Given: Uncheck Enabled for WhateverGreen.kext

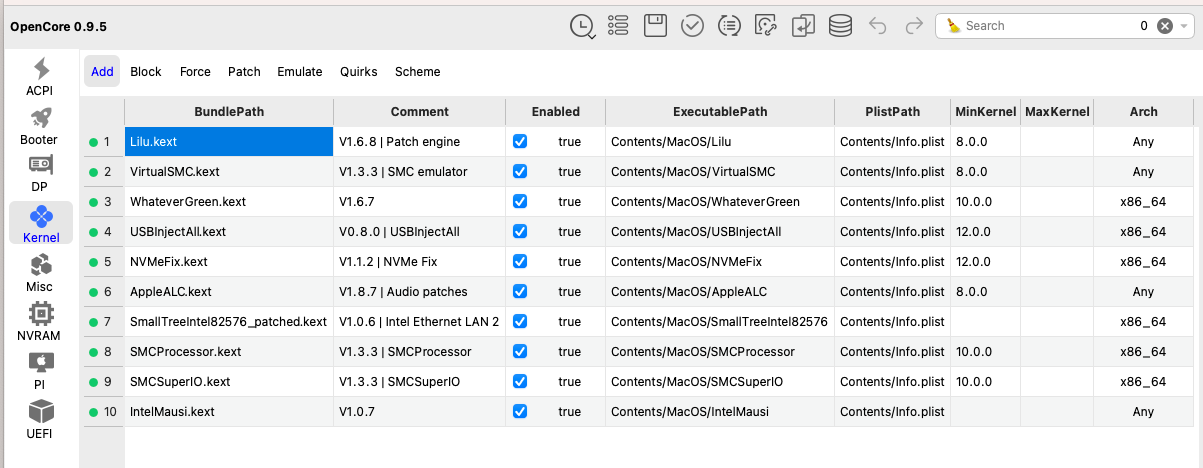Looking at the screenshot, I should pyautogui.click(x=520, y=202).
